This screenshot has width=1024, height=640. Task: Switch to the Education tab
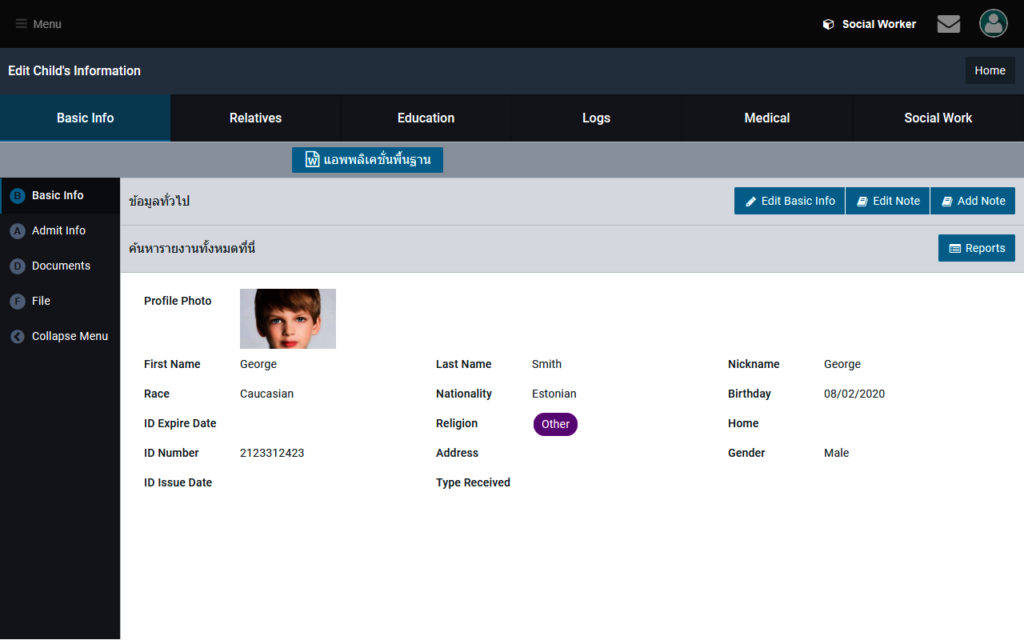click(x=426, y=118)
